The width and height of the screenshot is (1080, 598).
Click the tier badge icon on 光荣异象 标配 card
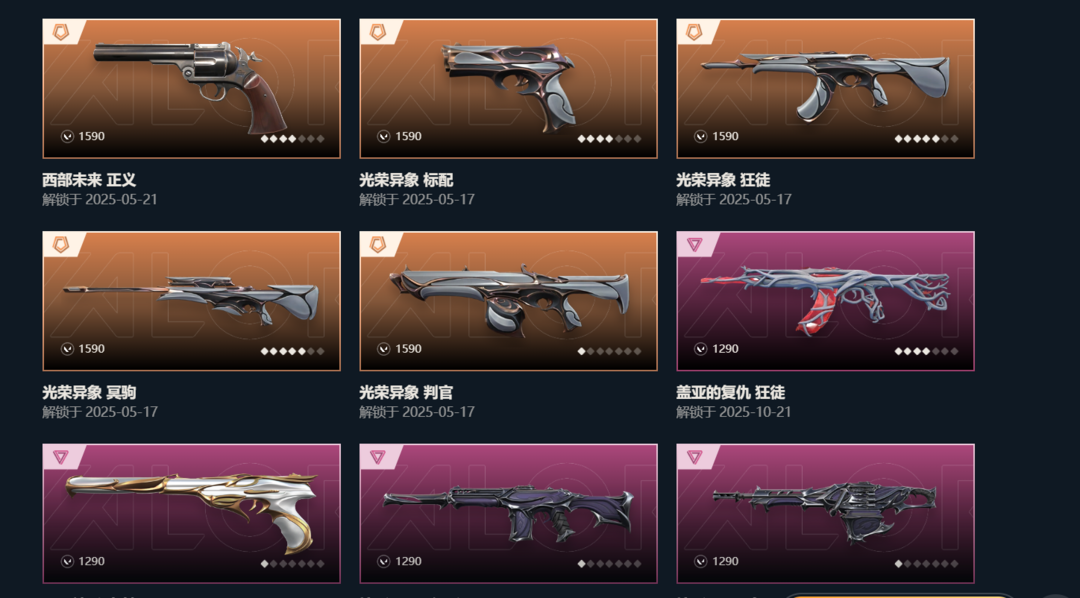point(377,32)
